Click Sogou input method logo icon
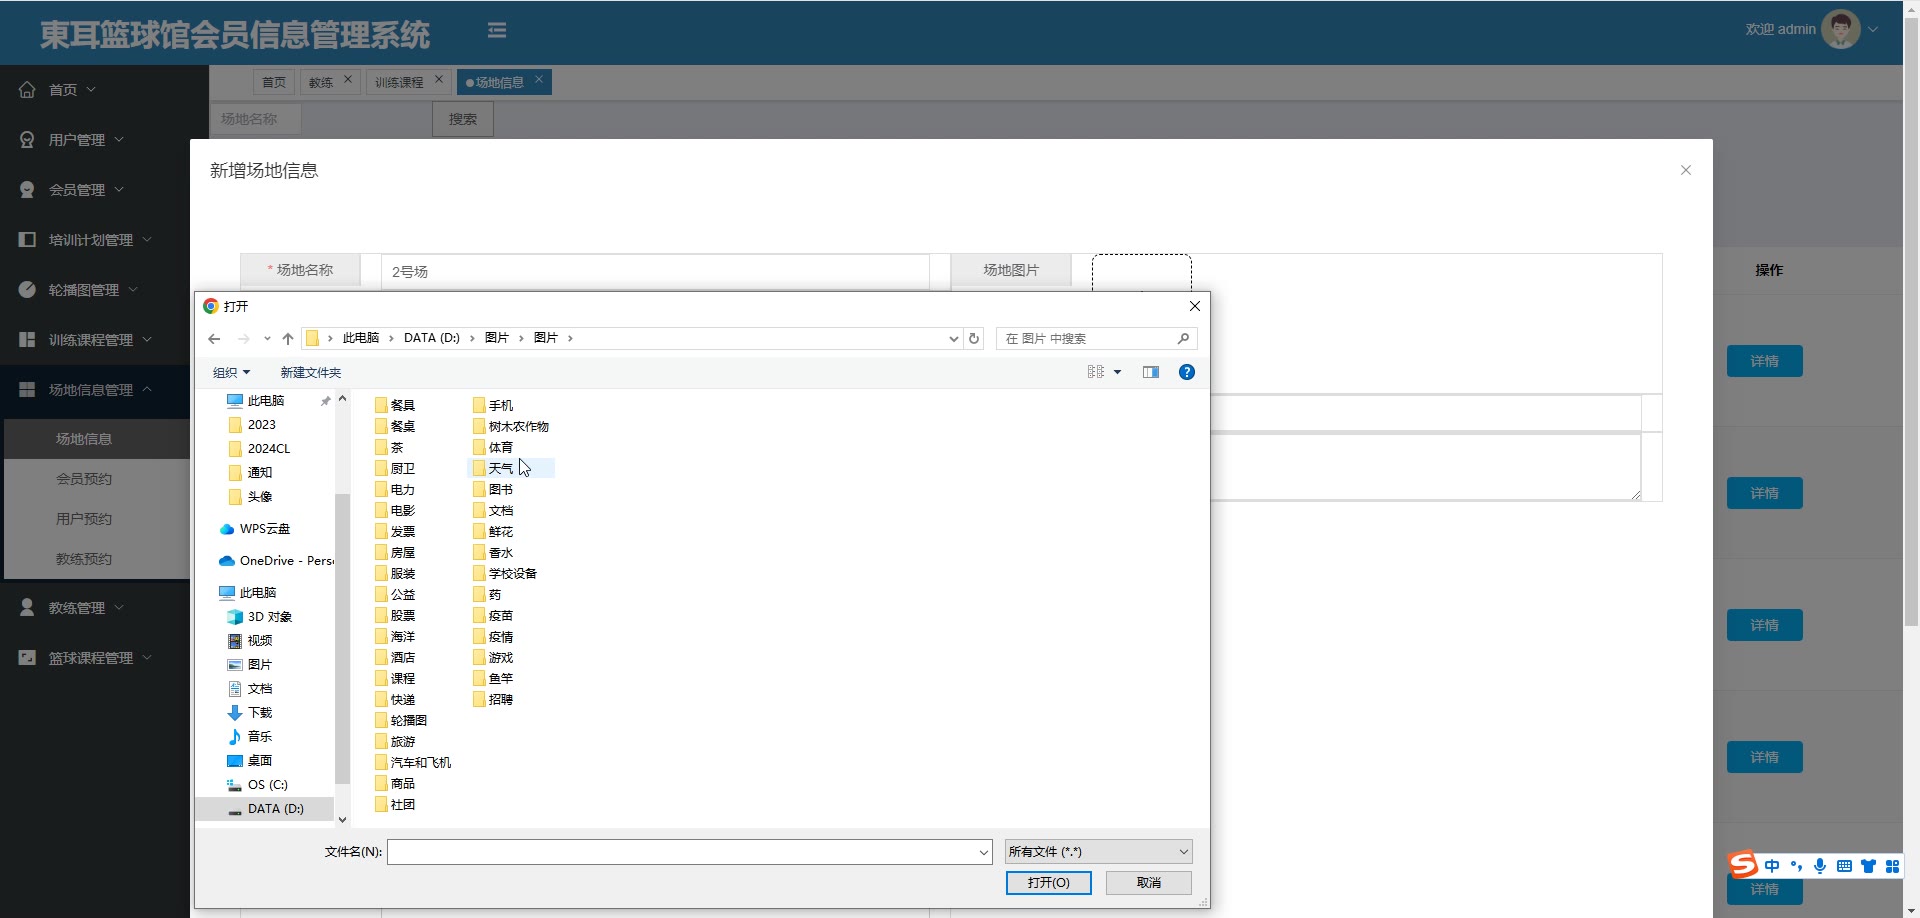 click(1743, 865)
